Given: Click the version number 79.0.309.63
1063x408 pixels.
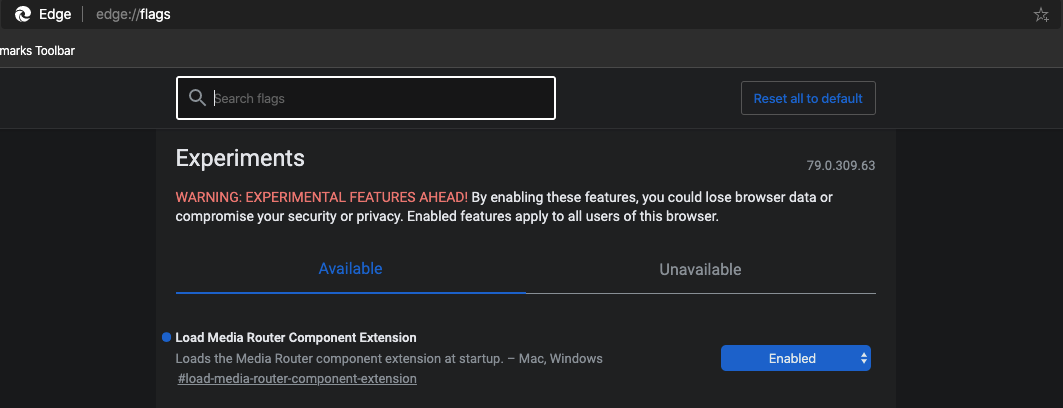Looking at the screenshot, I should [x=841, y=166].
